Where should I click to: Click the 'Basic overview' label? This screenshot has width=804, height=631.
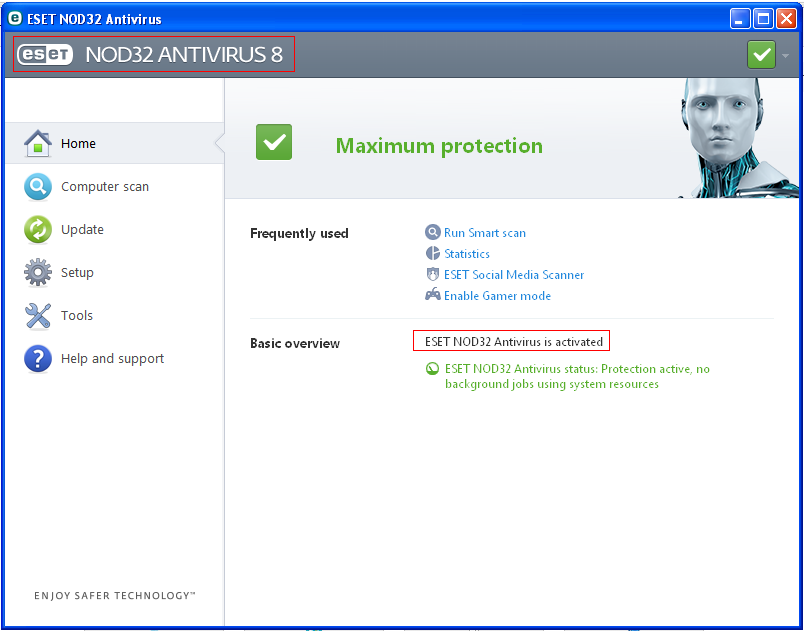point(295,343)
